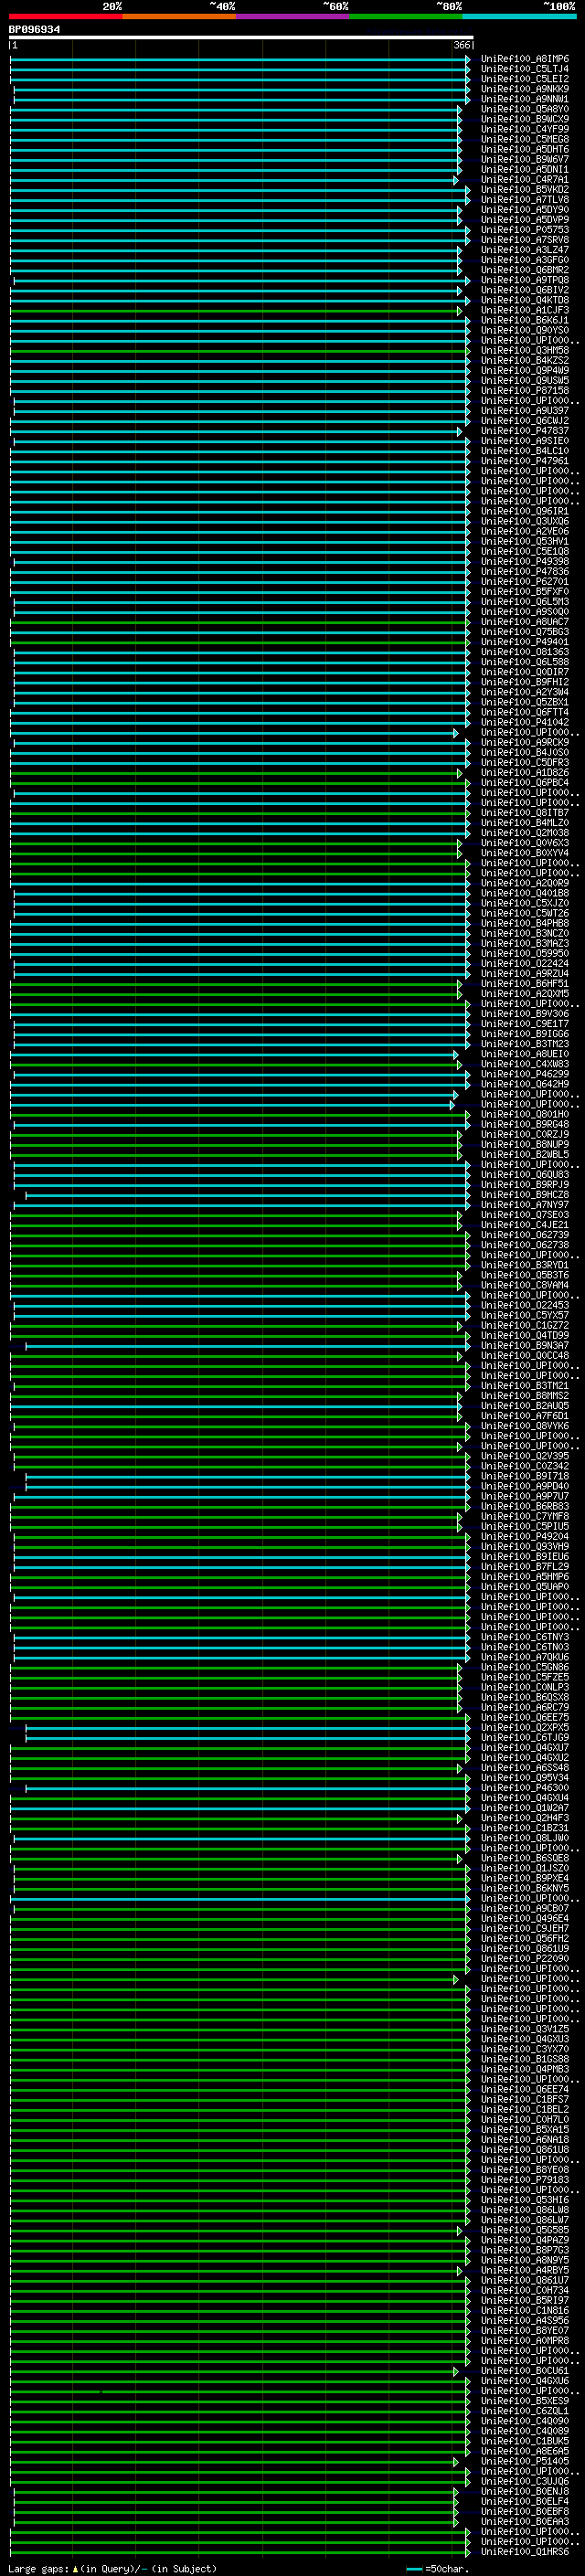Select the UniRef100_A4RBY5 label
This screenshot has height=2576, width=585.
coord(525,2270)
